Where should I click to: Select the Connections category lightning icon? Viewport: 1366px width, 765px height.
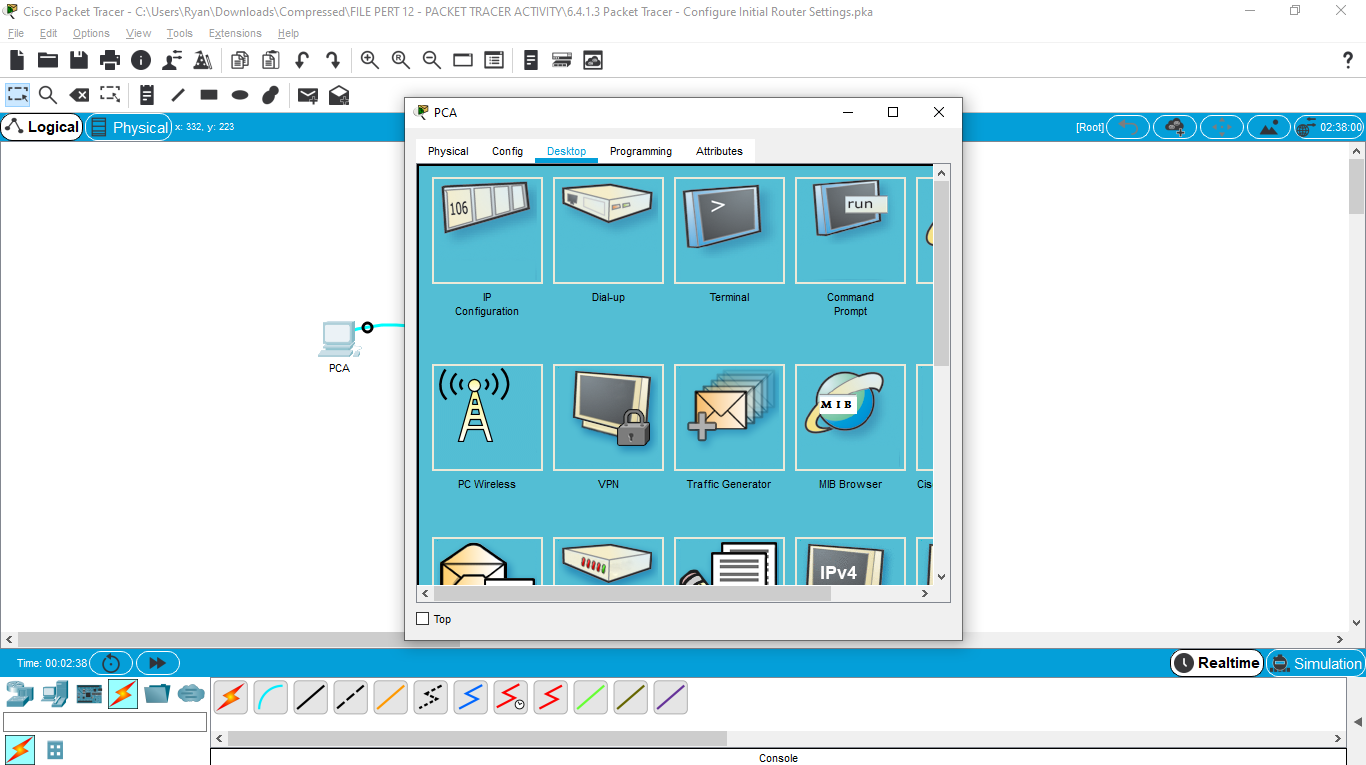(123, 693)
